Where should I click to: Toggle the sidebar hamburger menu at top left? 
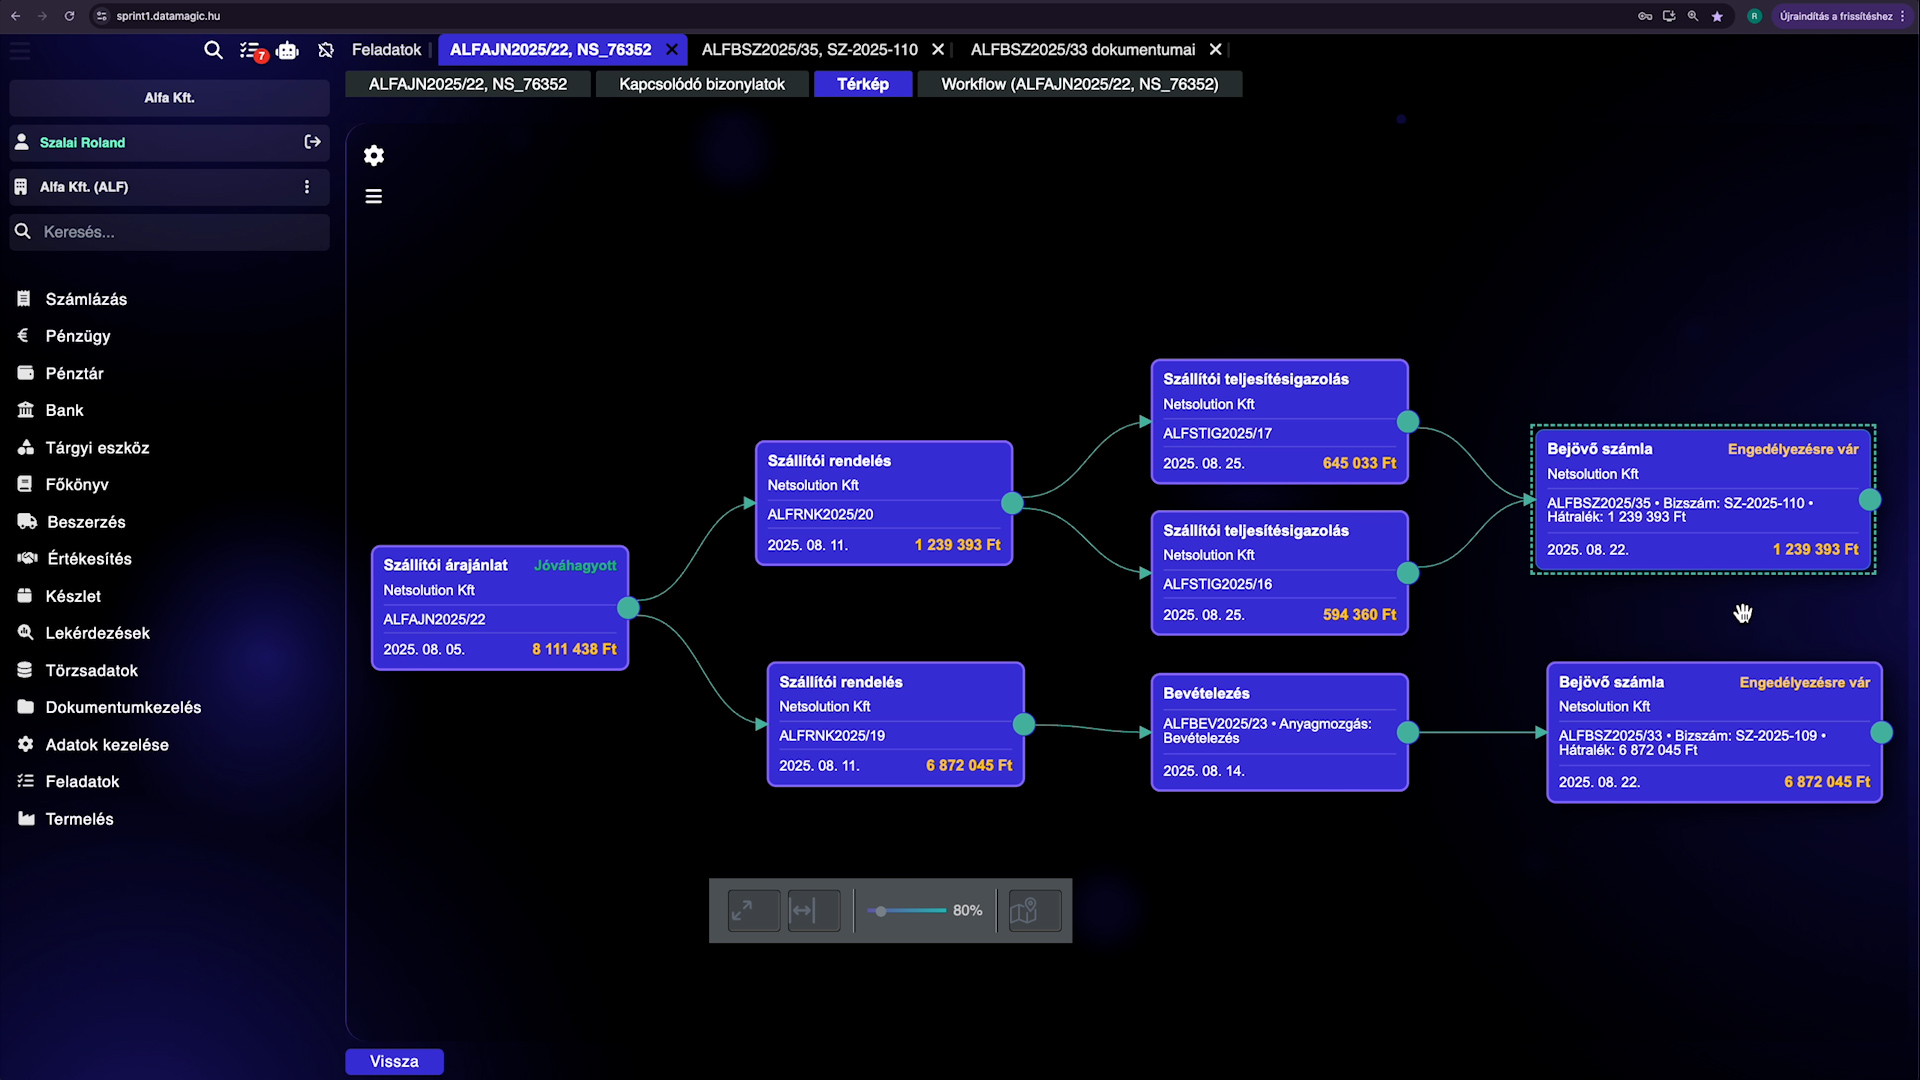coord(20,50)
